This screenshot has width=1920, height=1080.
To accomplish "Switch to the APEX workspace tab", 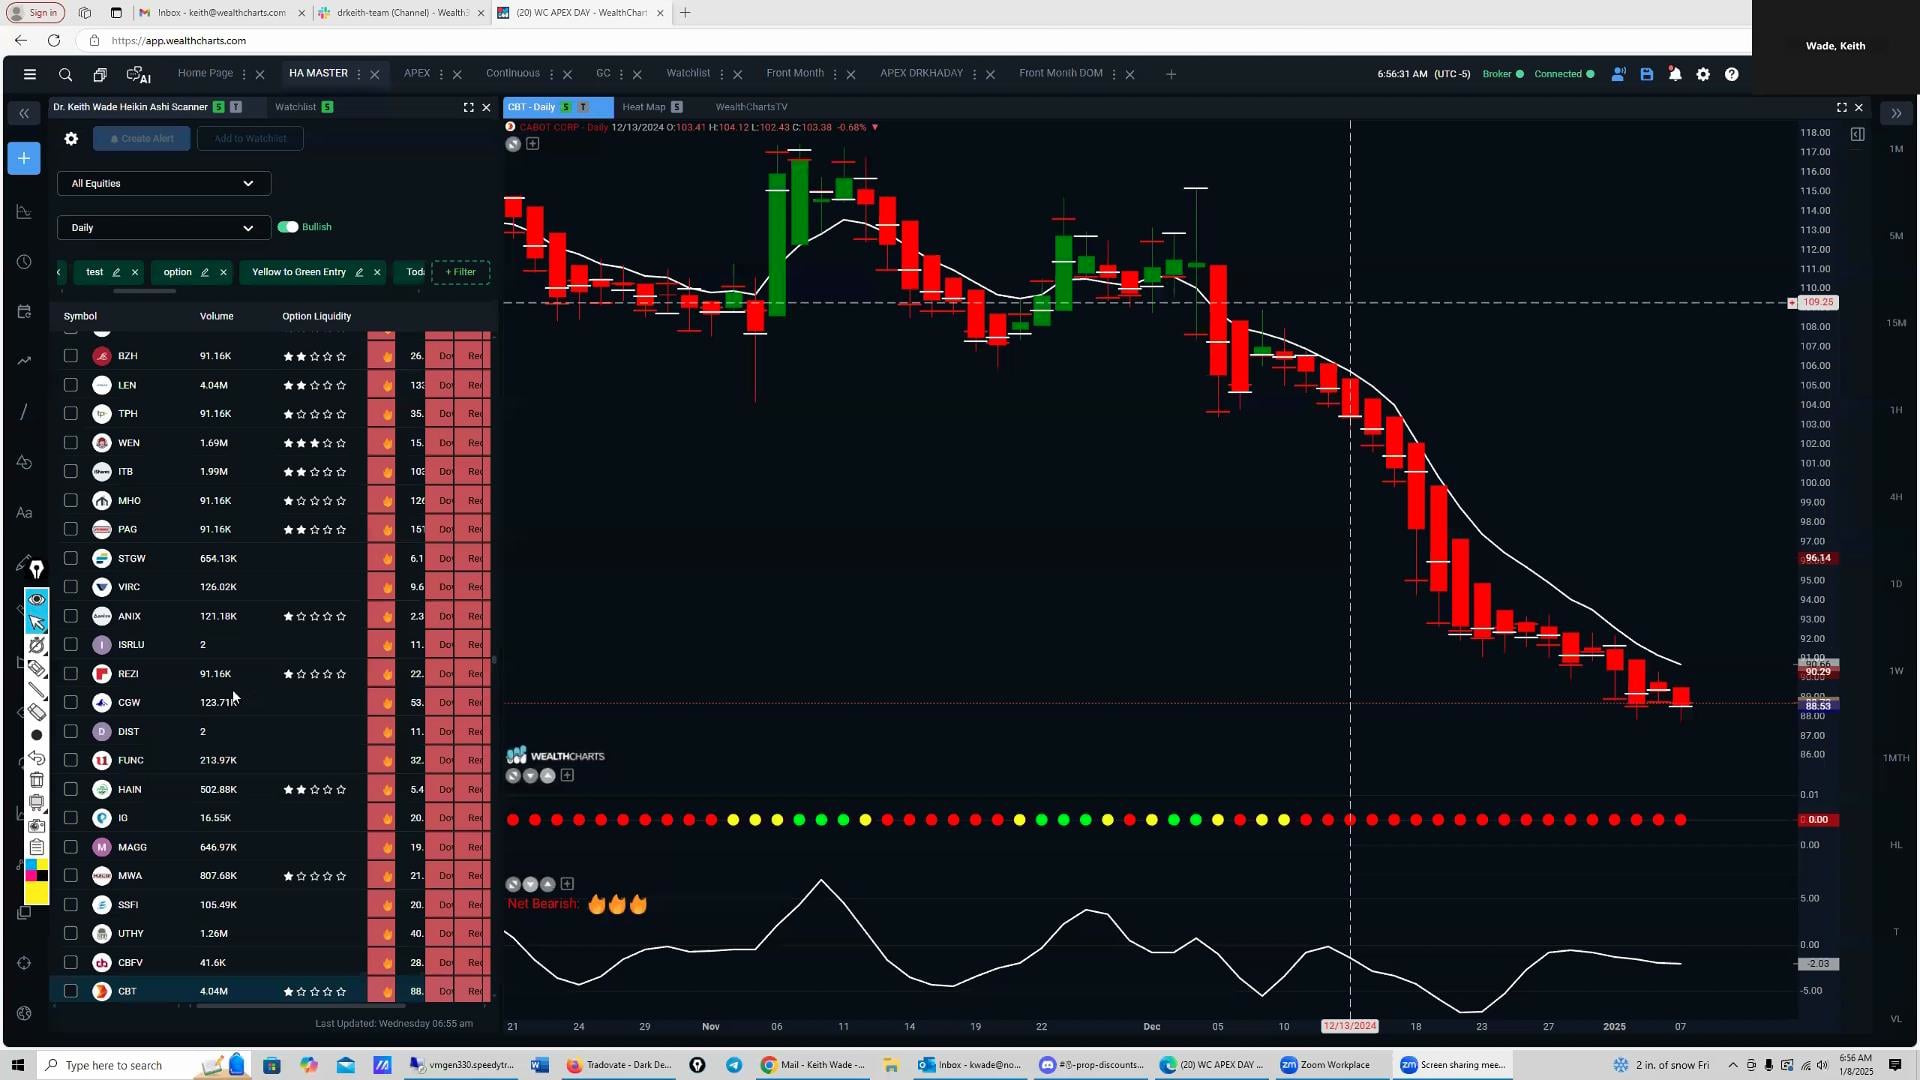I will [x=417, y=73].
